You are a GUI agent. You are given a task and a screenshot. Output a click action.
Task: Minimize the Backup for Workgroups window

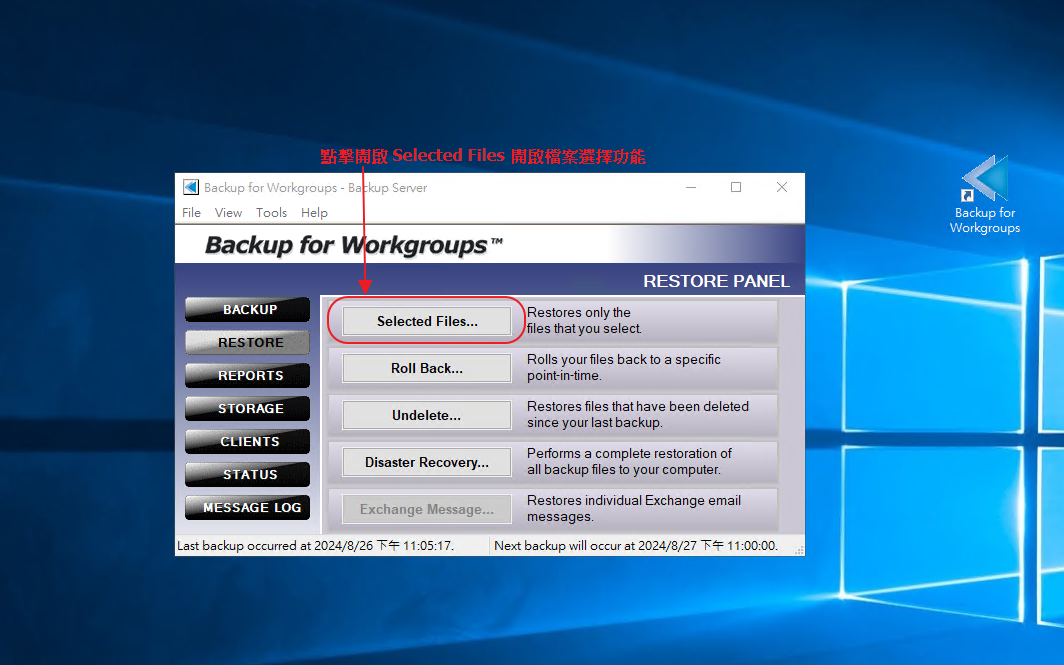[691, 187]
